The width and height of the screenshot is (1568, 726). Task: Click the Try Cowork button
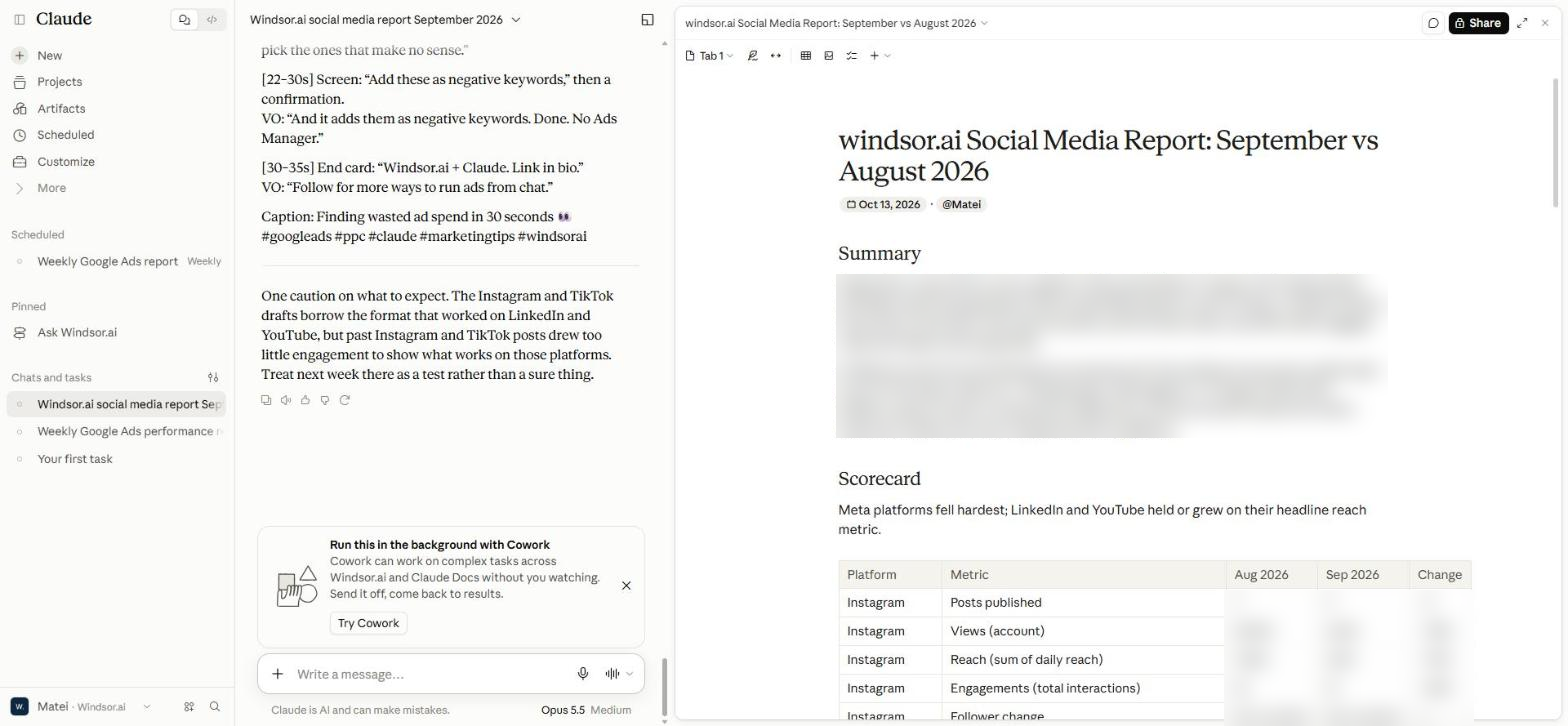368,623
